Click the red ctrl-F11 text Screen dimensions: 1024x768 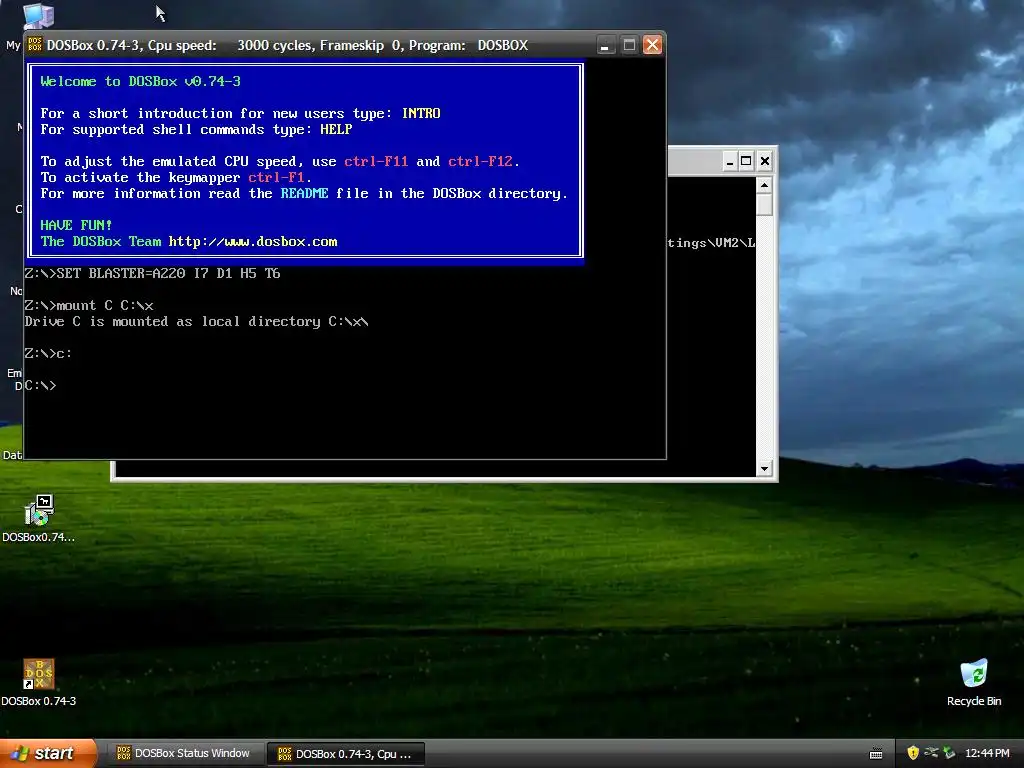[x=376, y=161]
